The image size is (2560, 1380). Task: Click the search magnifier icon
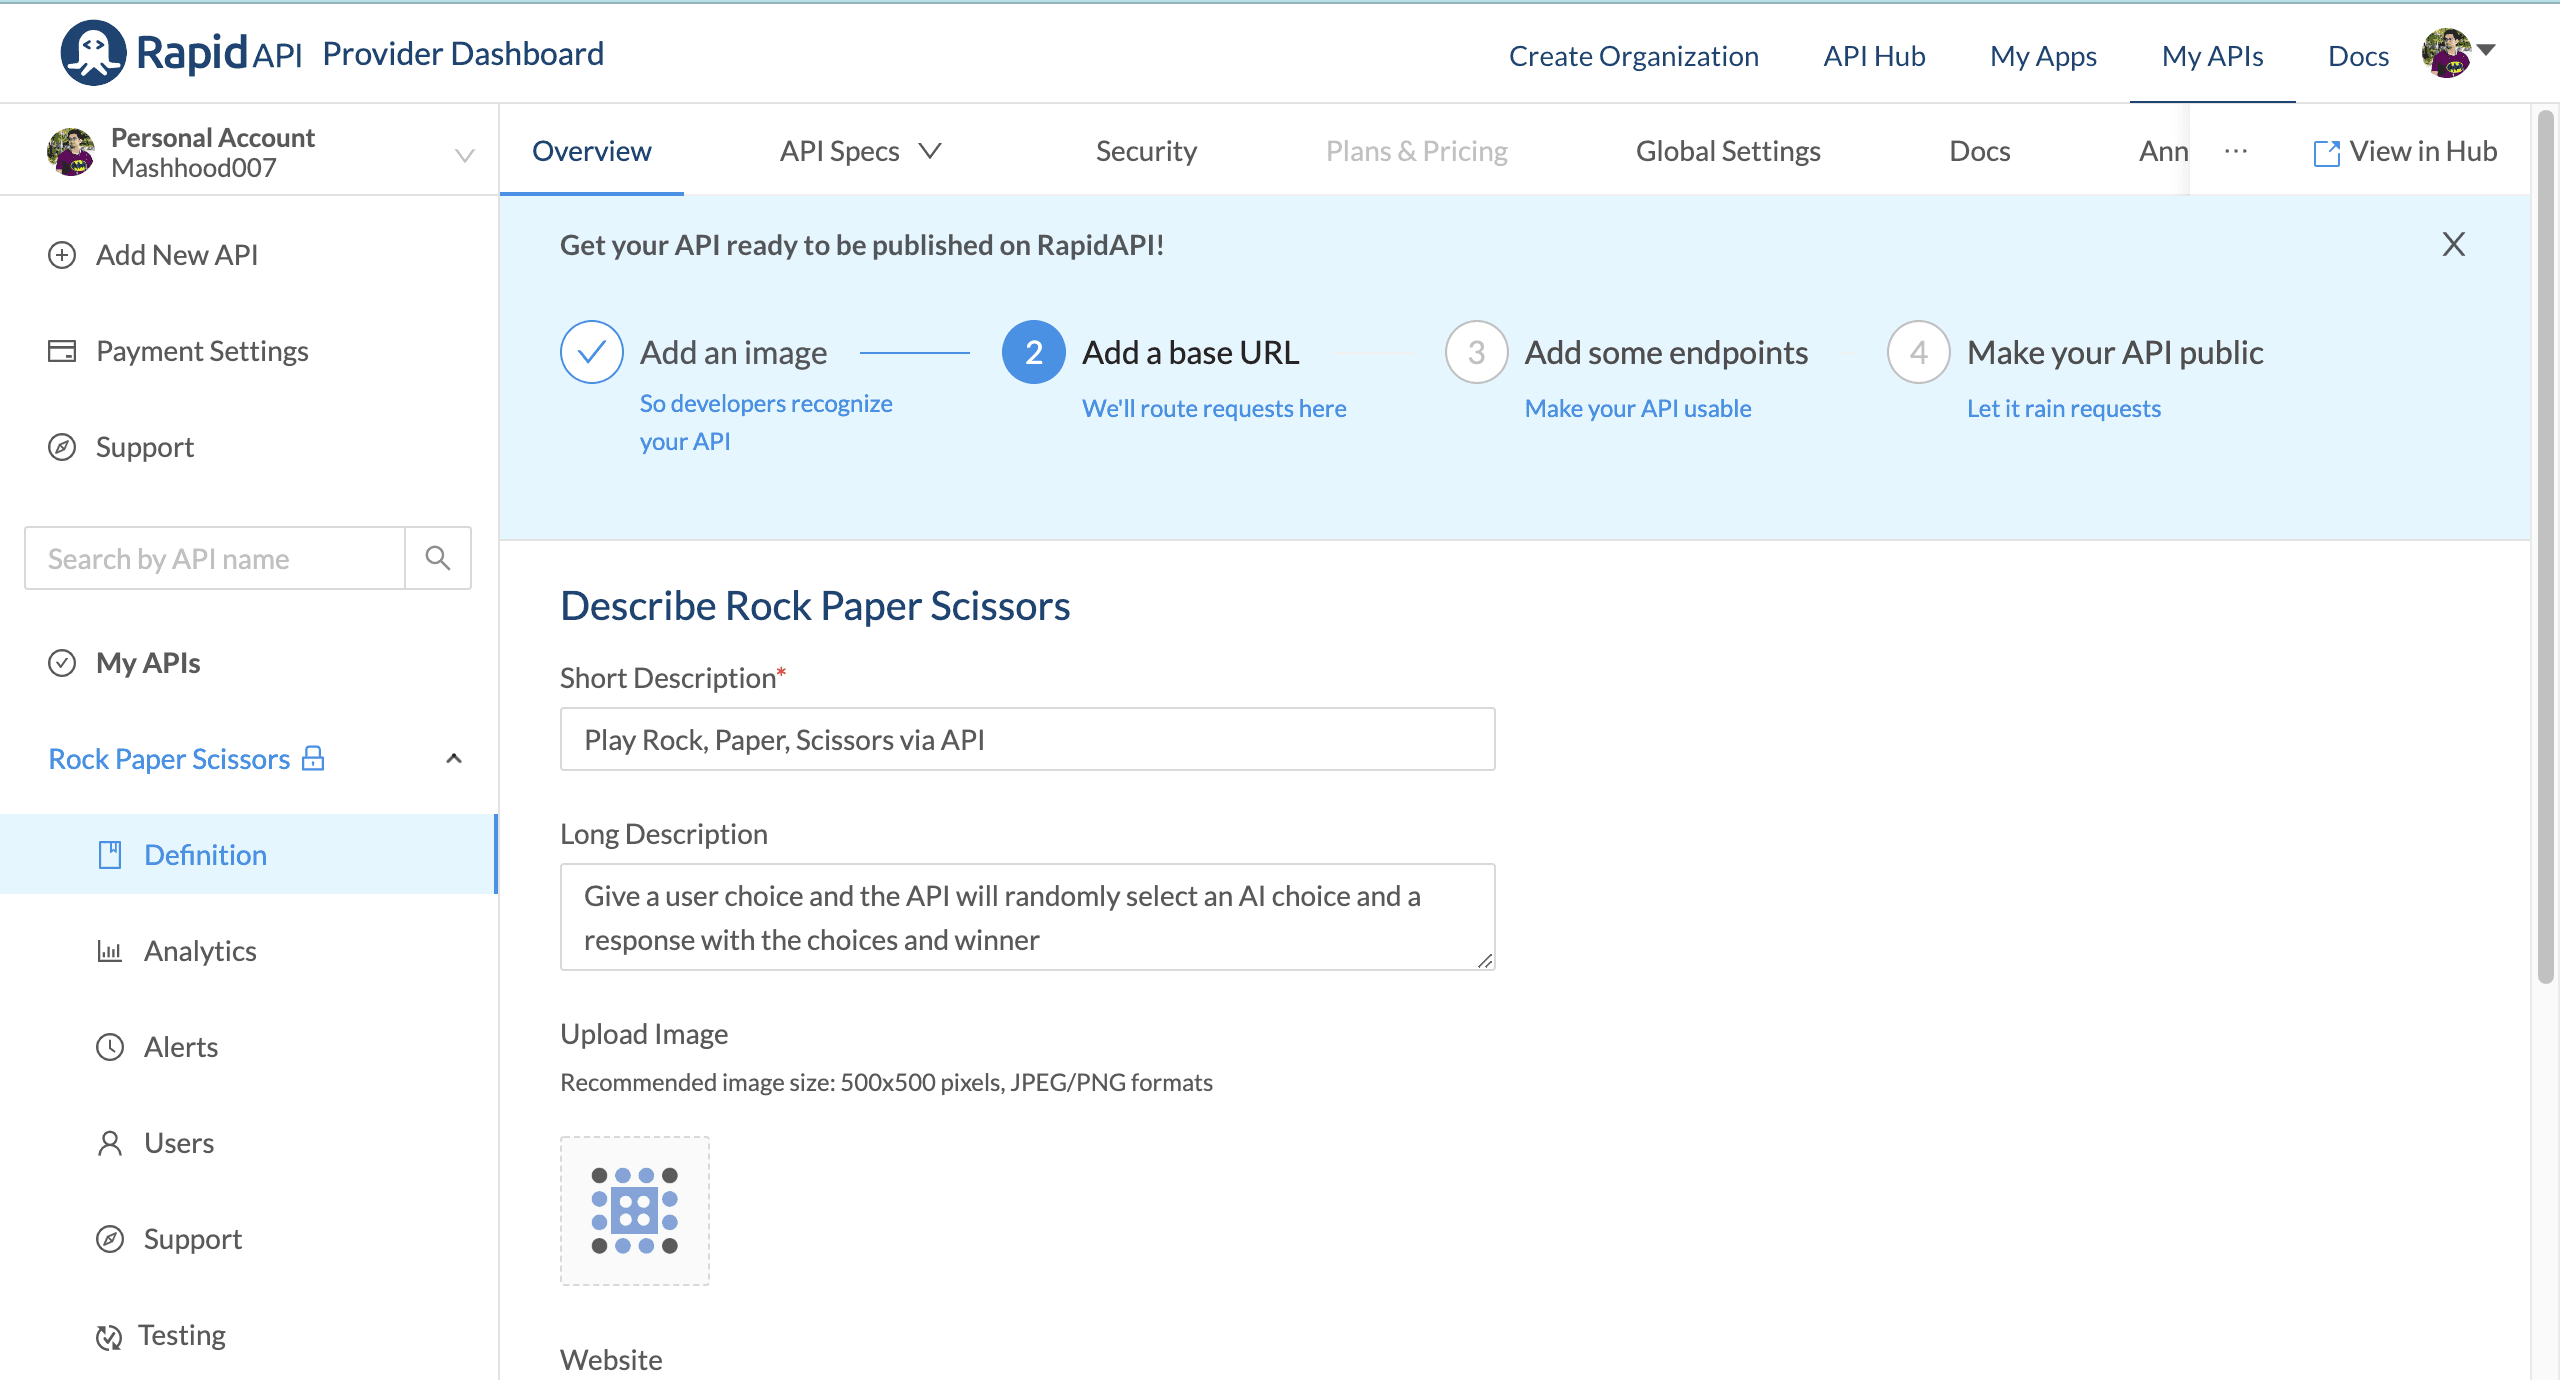pos(437,558)
